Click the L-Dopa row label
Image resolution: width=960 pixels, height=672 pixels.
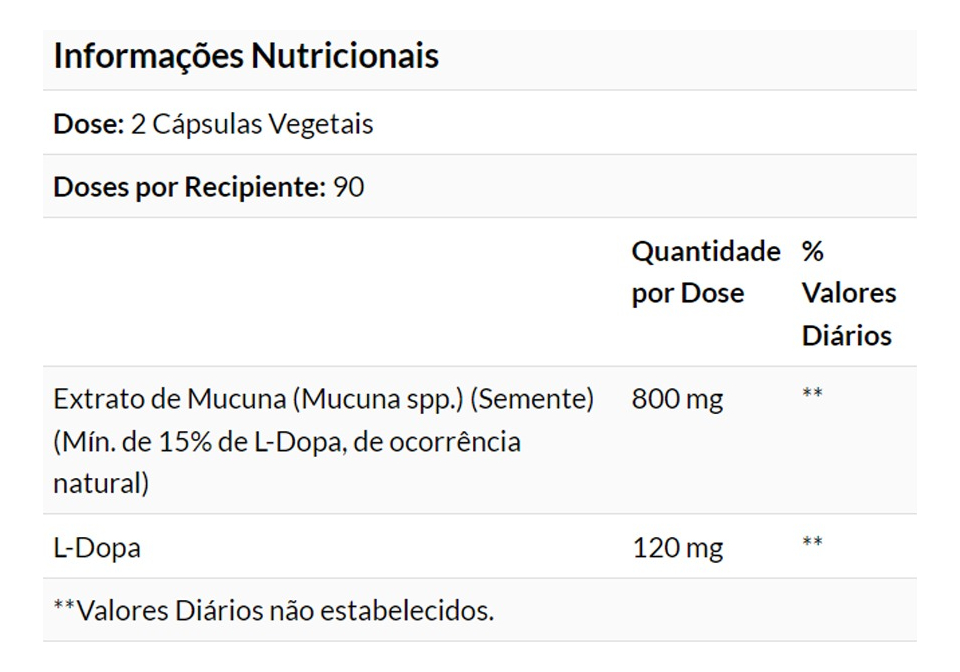(x=97, y=548)
